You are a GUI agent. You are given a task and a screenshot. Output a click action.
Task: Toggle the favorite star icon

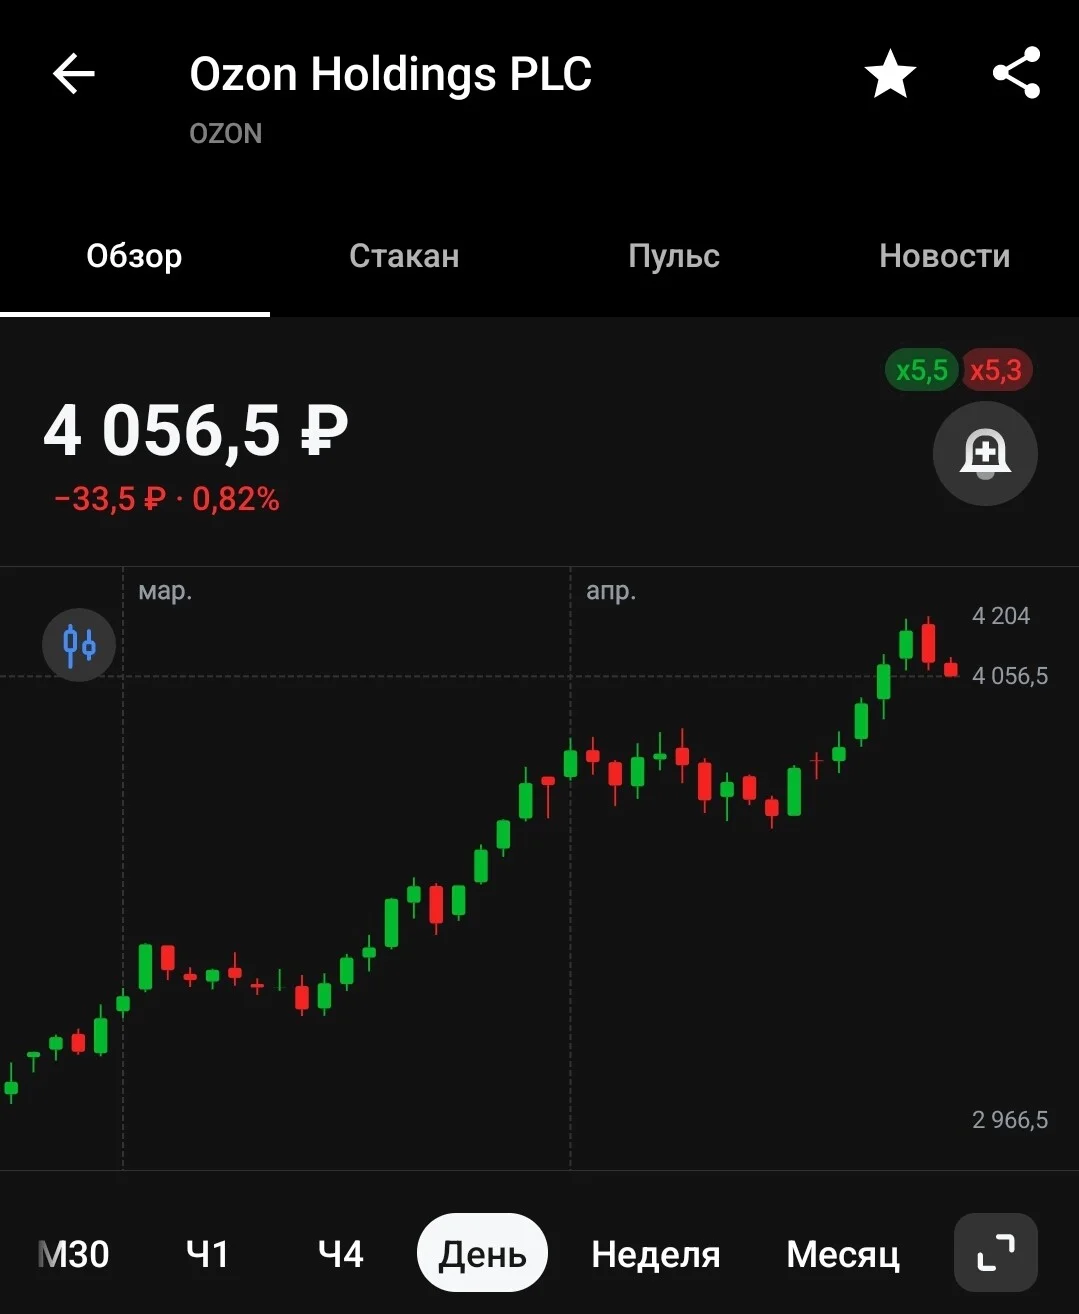[890, 74]
